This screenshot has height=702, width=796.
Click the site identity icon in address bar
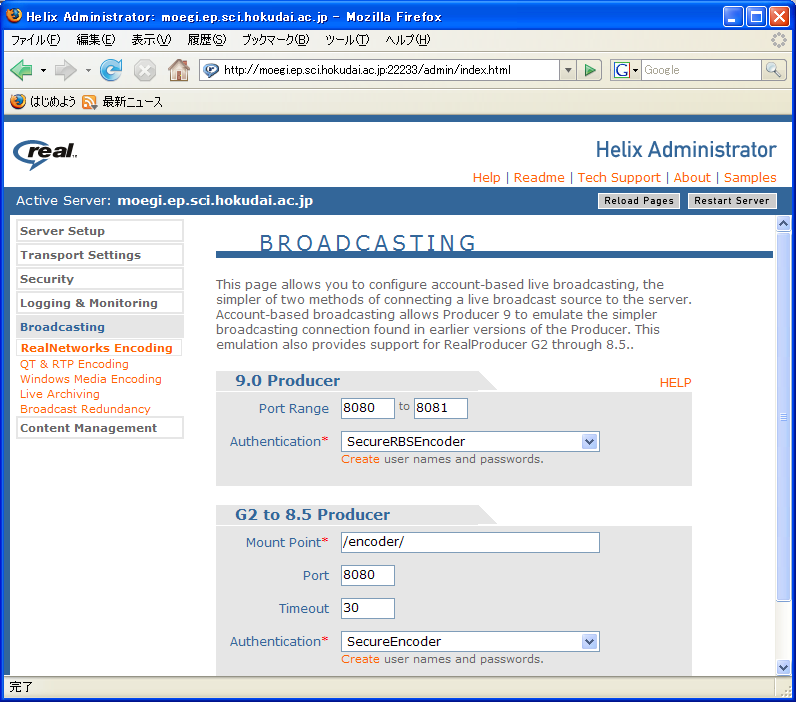click(x=211, y=70)
